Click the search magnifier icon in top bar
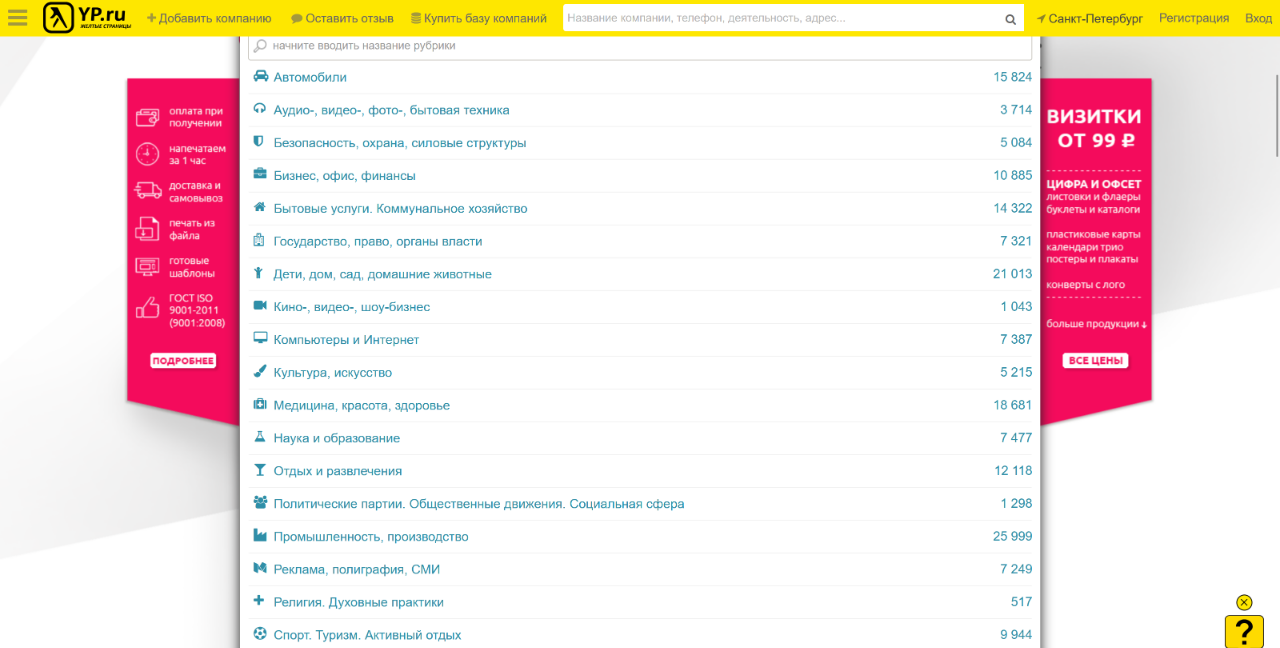The image size is (1280, 648). [1011, 19]
